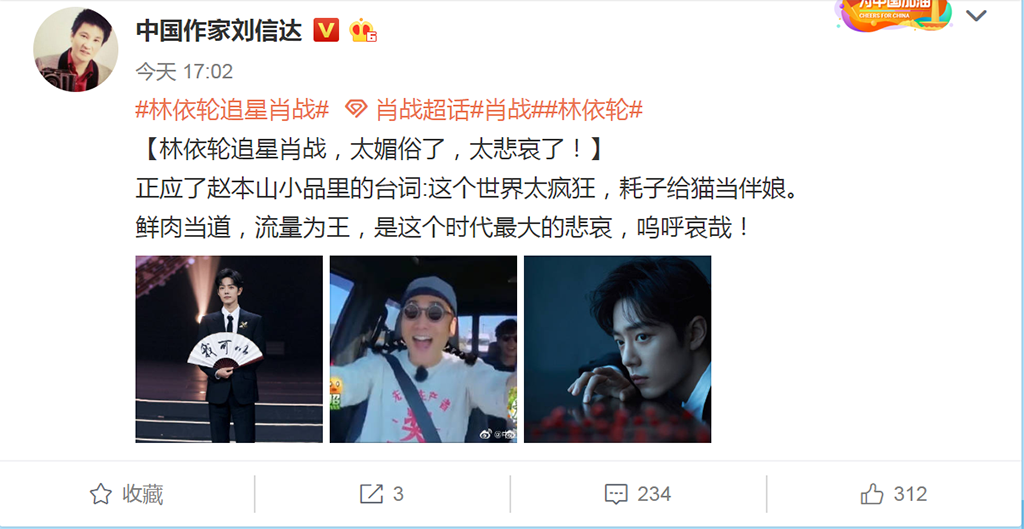Open 肖战超话 super topic link
This screenshot has height=529, width=1024.
[423, 110]
